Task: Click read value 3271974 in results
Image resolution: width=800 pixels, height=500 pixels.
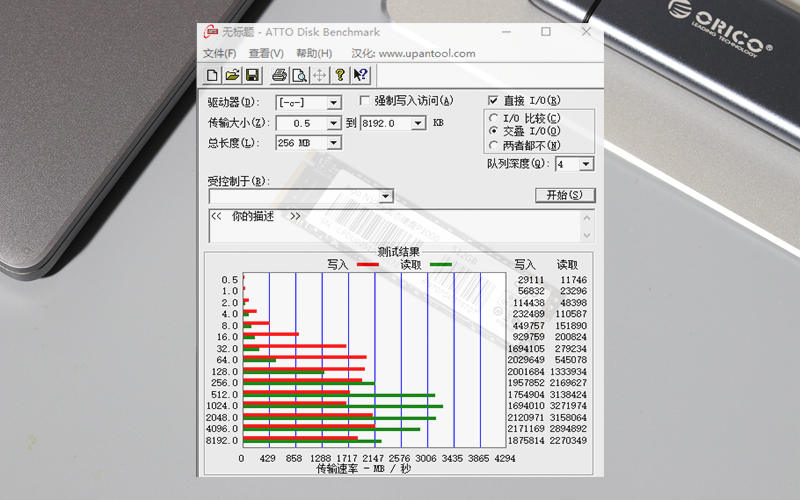Action: pyautogui.click(x=568, y=406)
